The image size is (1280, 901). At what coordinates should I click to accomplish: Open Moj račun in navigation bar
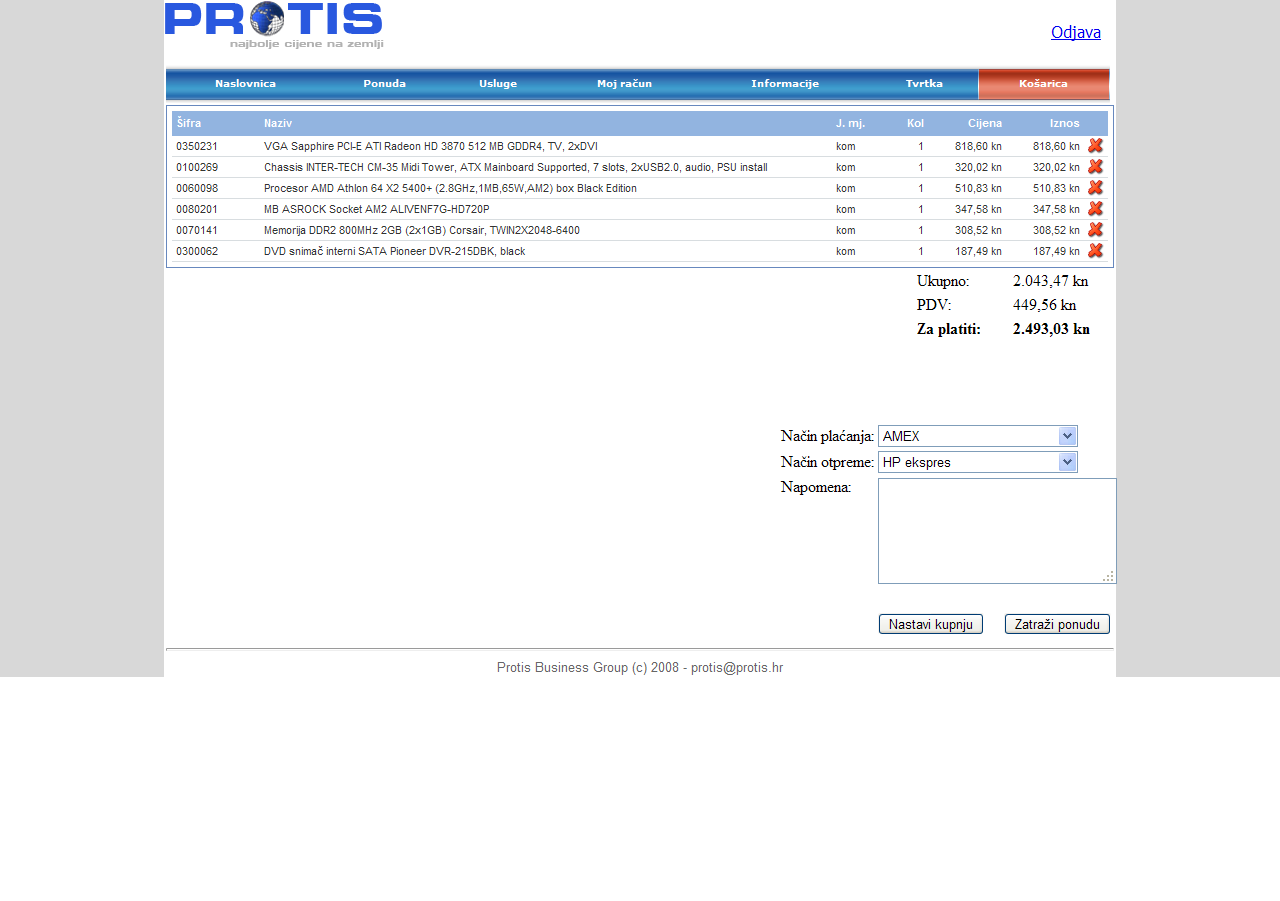[x=624, y=84]
